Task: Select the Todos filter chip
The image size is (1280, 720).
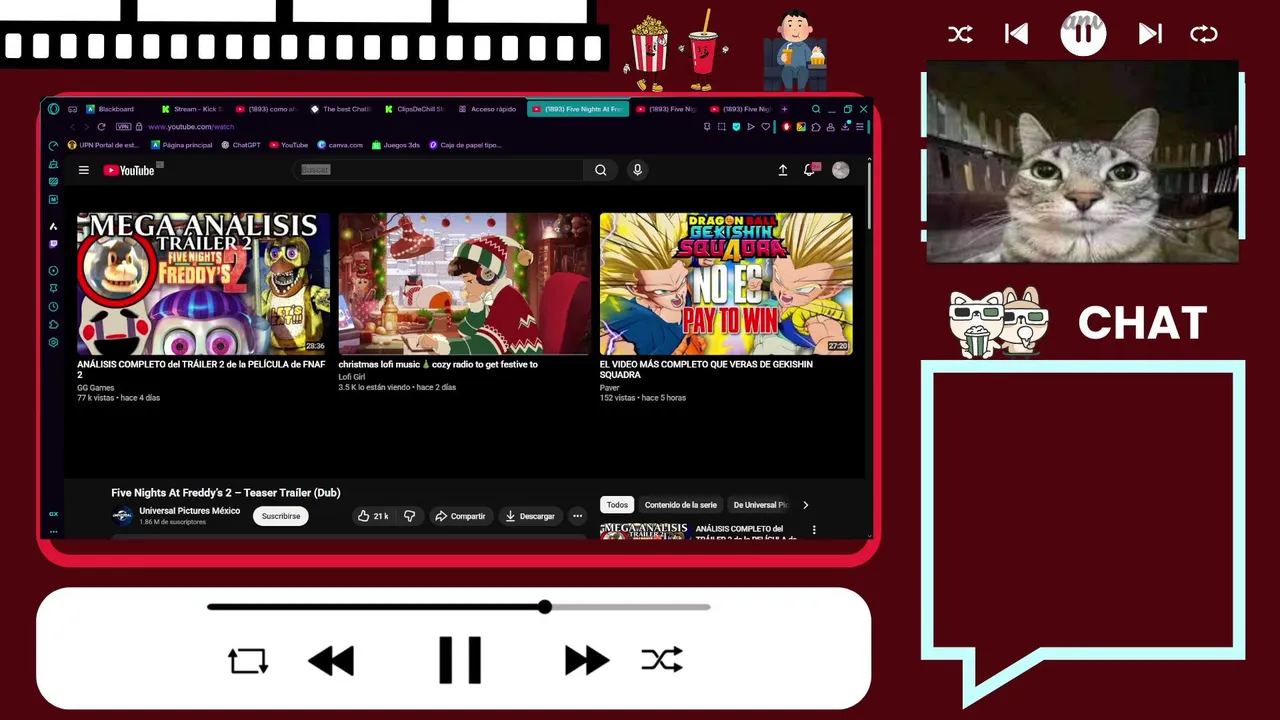Action: (x=618, y=505)
